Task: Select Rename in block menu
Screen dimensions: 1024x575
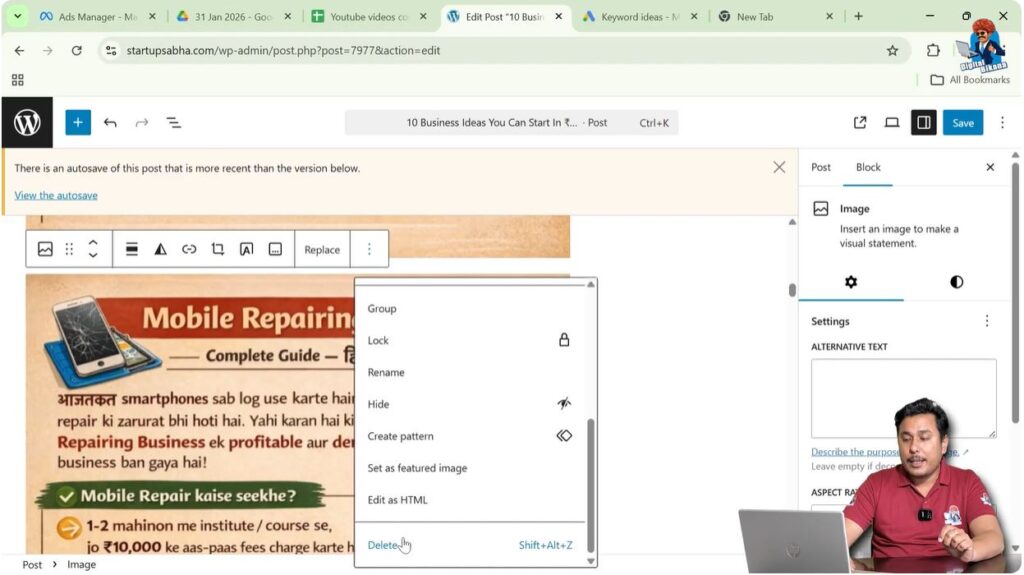Action: [x=470, y=372]
